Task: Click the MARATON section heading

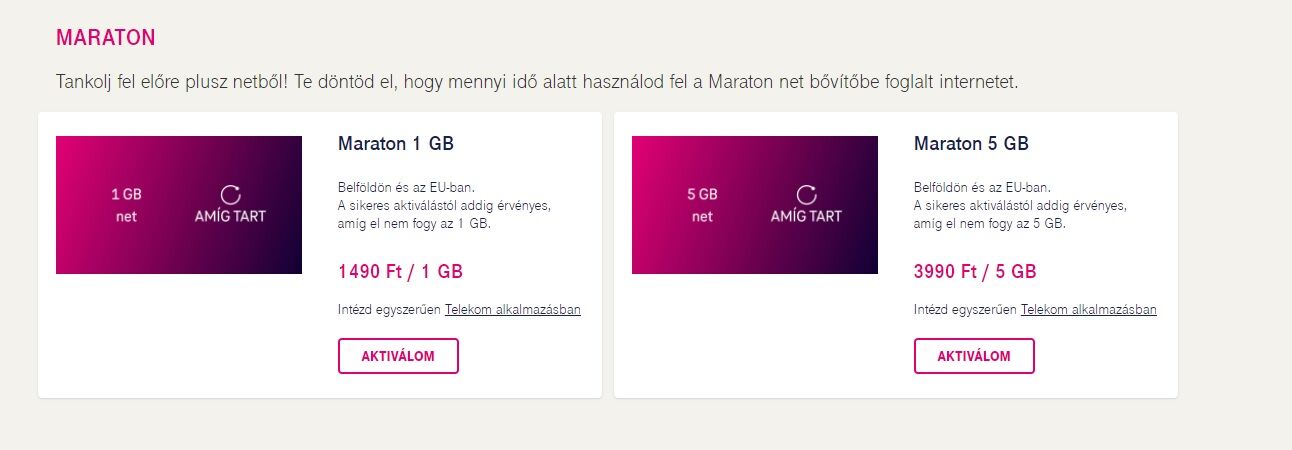Action: [x=106, y=38]
